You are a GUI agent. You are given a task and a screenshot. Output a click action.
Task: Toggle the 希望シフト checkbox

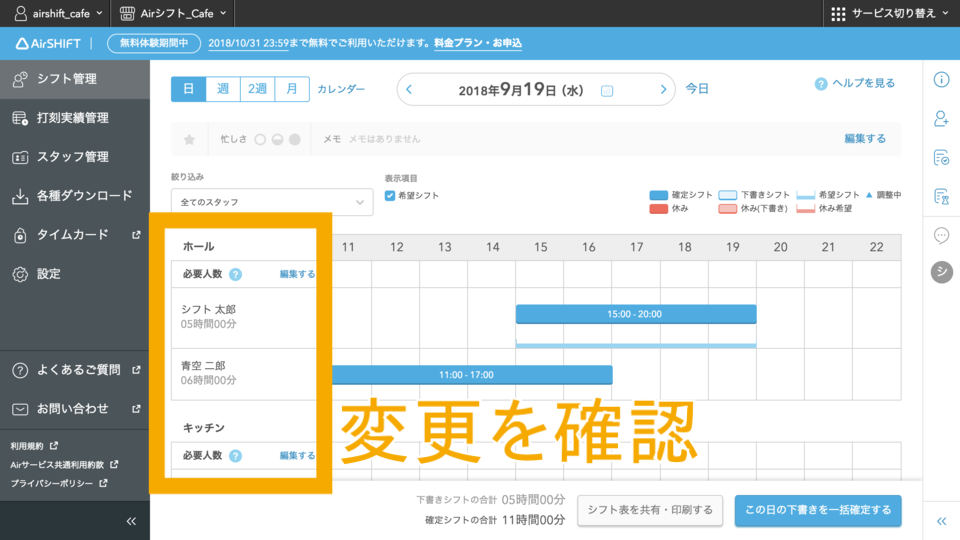(390, 196)
